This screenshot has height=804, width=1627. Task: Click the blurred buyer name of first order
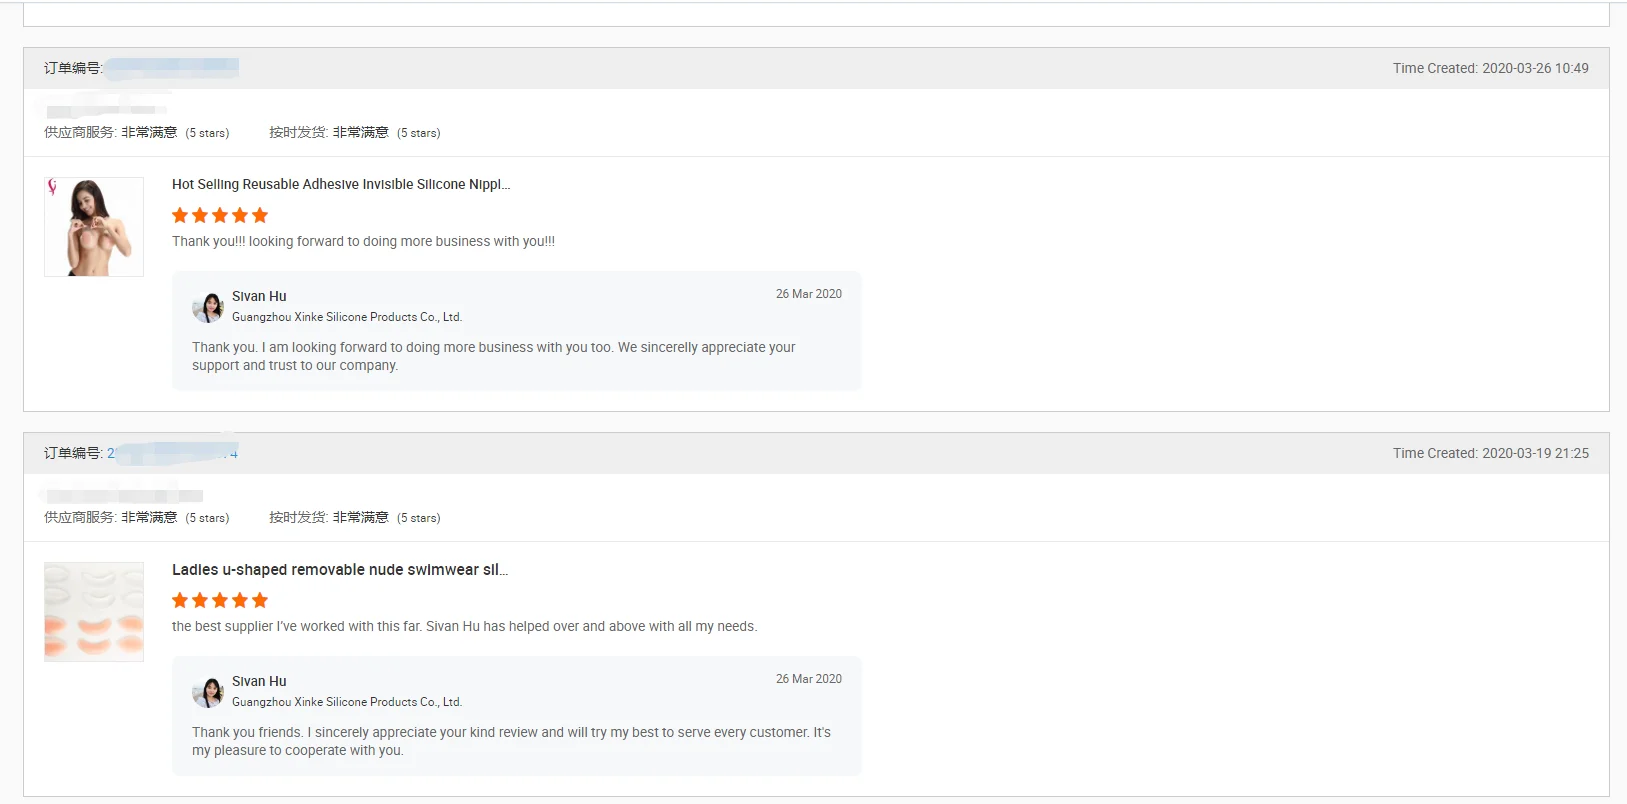(x=105, y=108)
